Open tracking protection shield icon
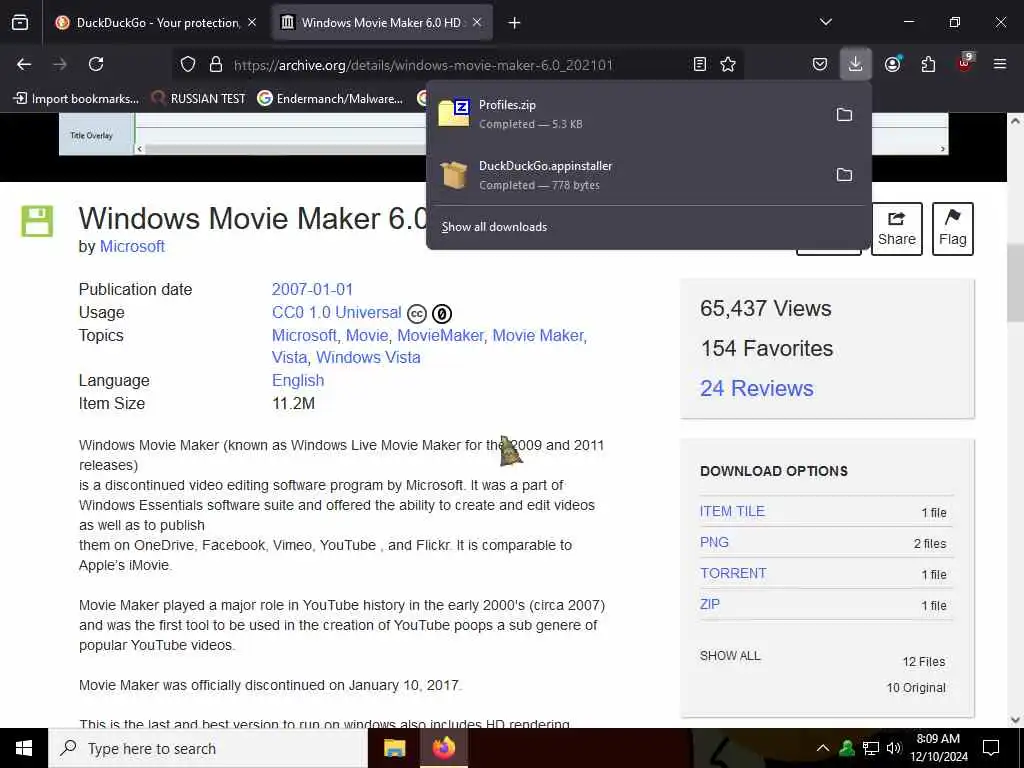Screen dimensions: 1024x768 click(x=188, y=64)
